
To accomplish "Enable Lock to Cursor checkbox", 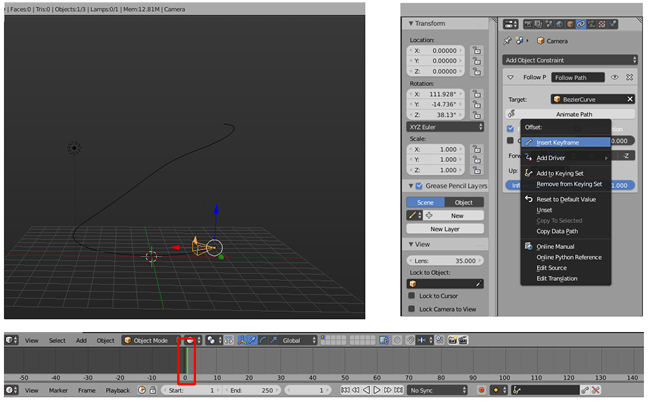I will point(413,297).
